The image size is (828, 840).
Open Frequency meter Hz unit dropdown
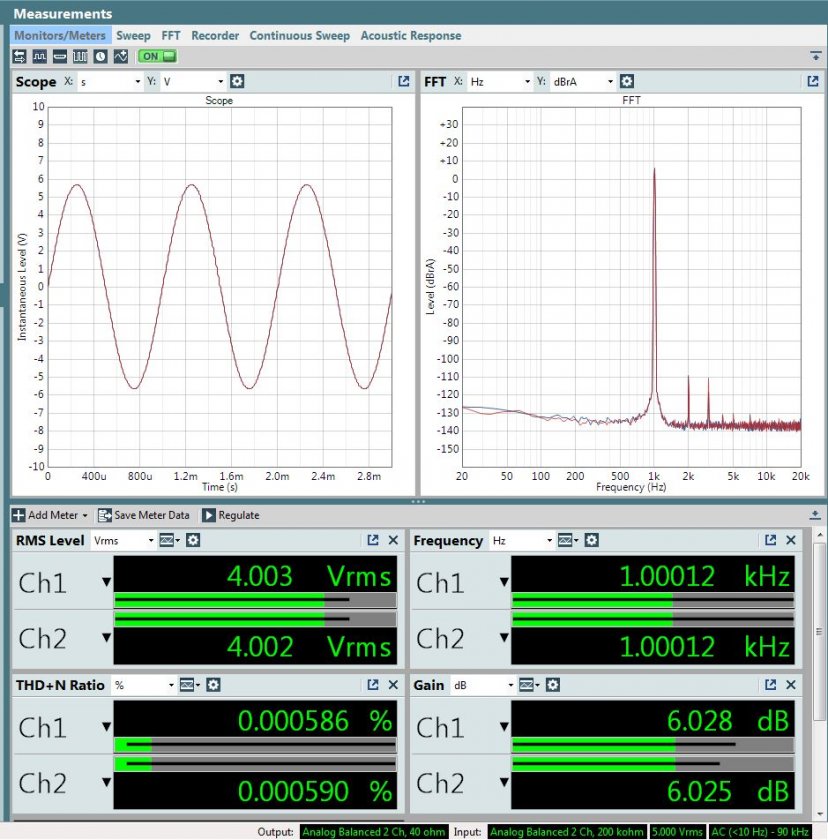pos(522,541)
